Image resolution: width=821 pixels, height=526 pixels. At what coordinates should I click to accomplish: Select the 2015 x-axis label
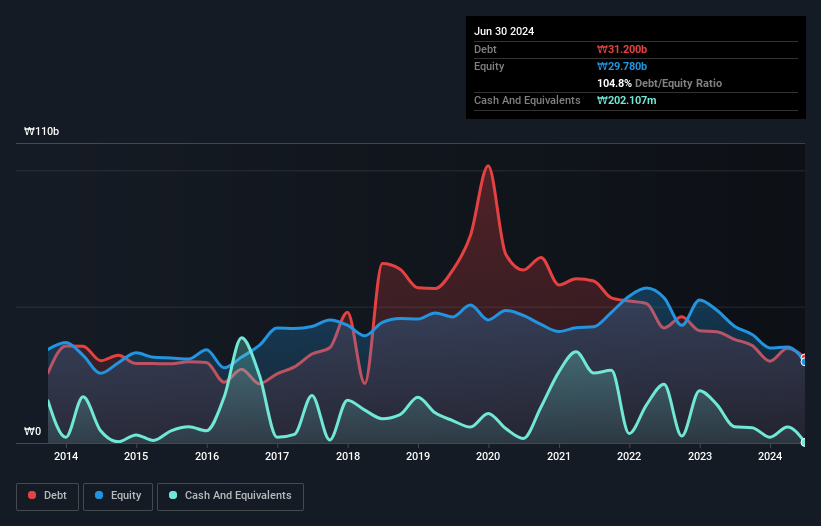pos(136,456)
